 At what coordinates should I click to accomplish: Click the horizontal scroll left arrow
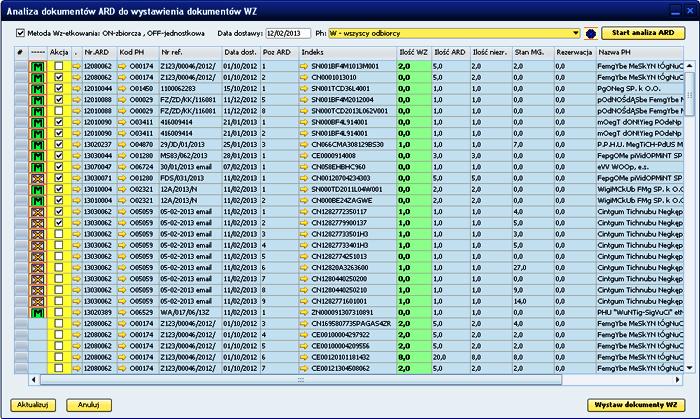(x=34, y=380)
